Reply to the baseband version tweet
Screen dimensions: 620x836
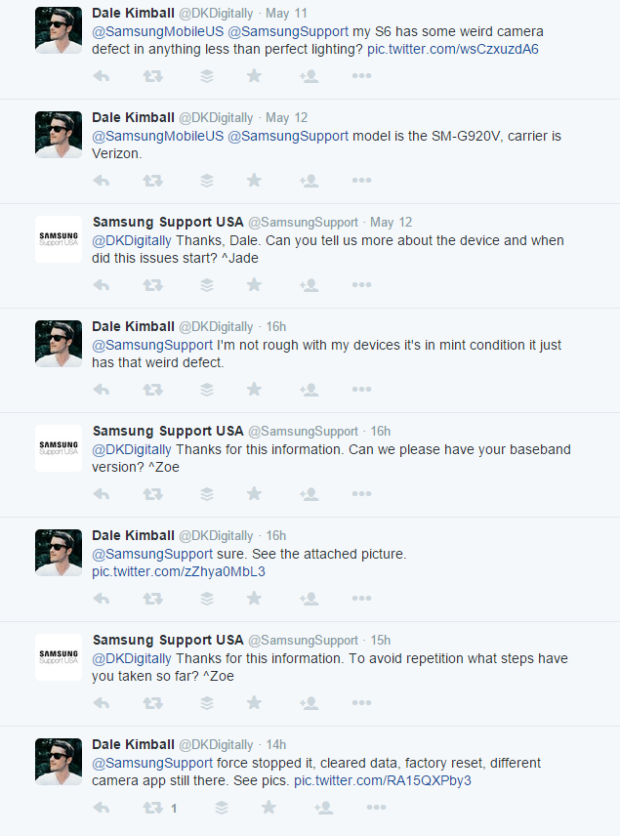point(101,494)
